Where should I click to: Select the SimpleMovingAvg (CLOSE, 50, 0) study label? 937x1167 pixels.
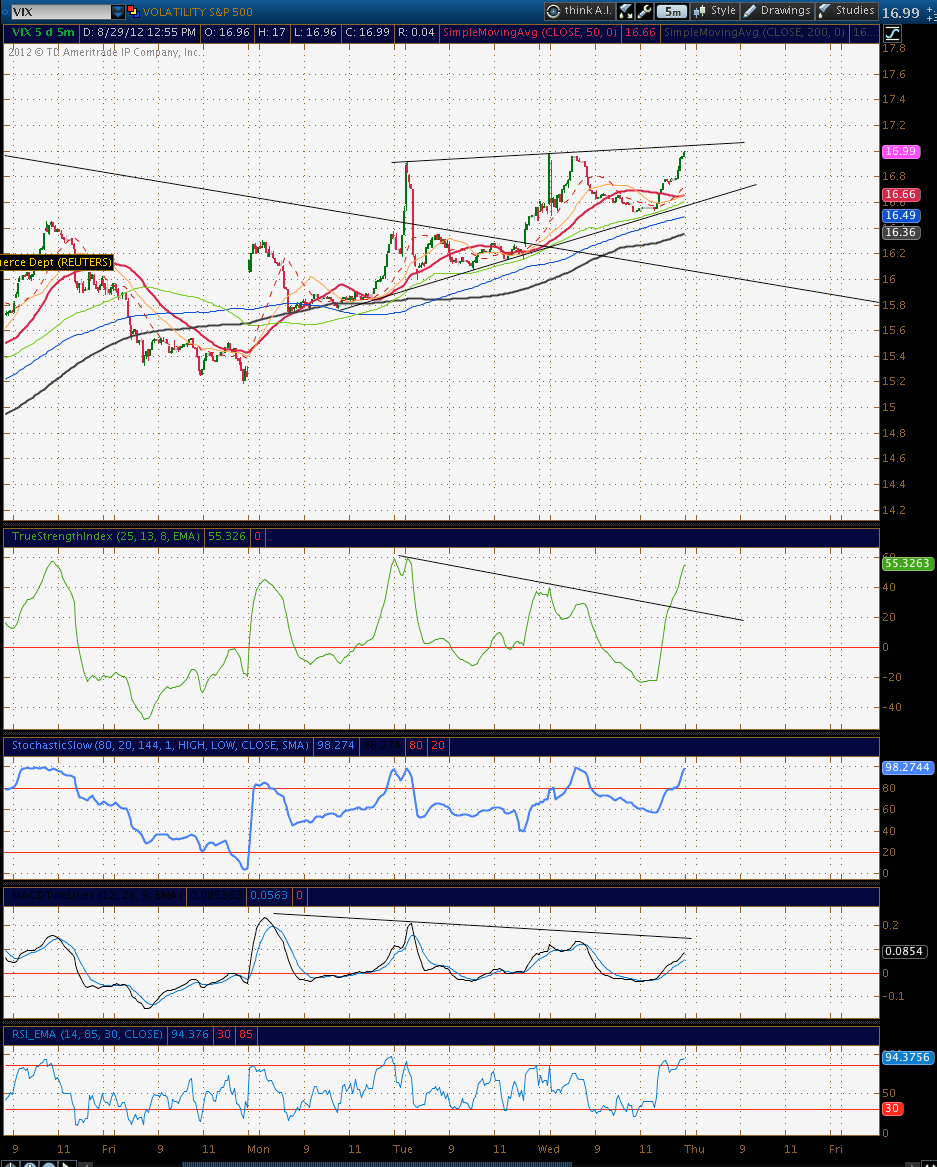pos(530,32)
